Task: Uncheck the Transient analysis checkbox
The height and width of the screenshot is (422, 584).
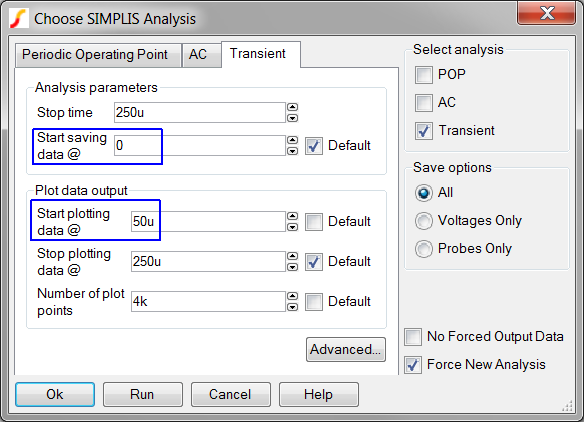Action: tap(424, 131)
